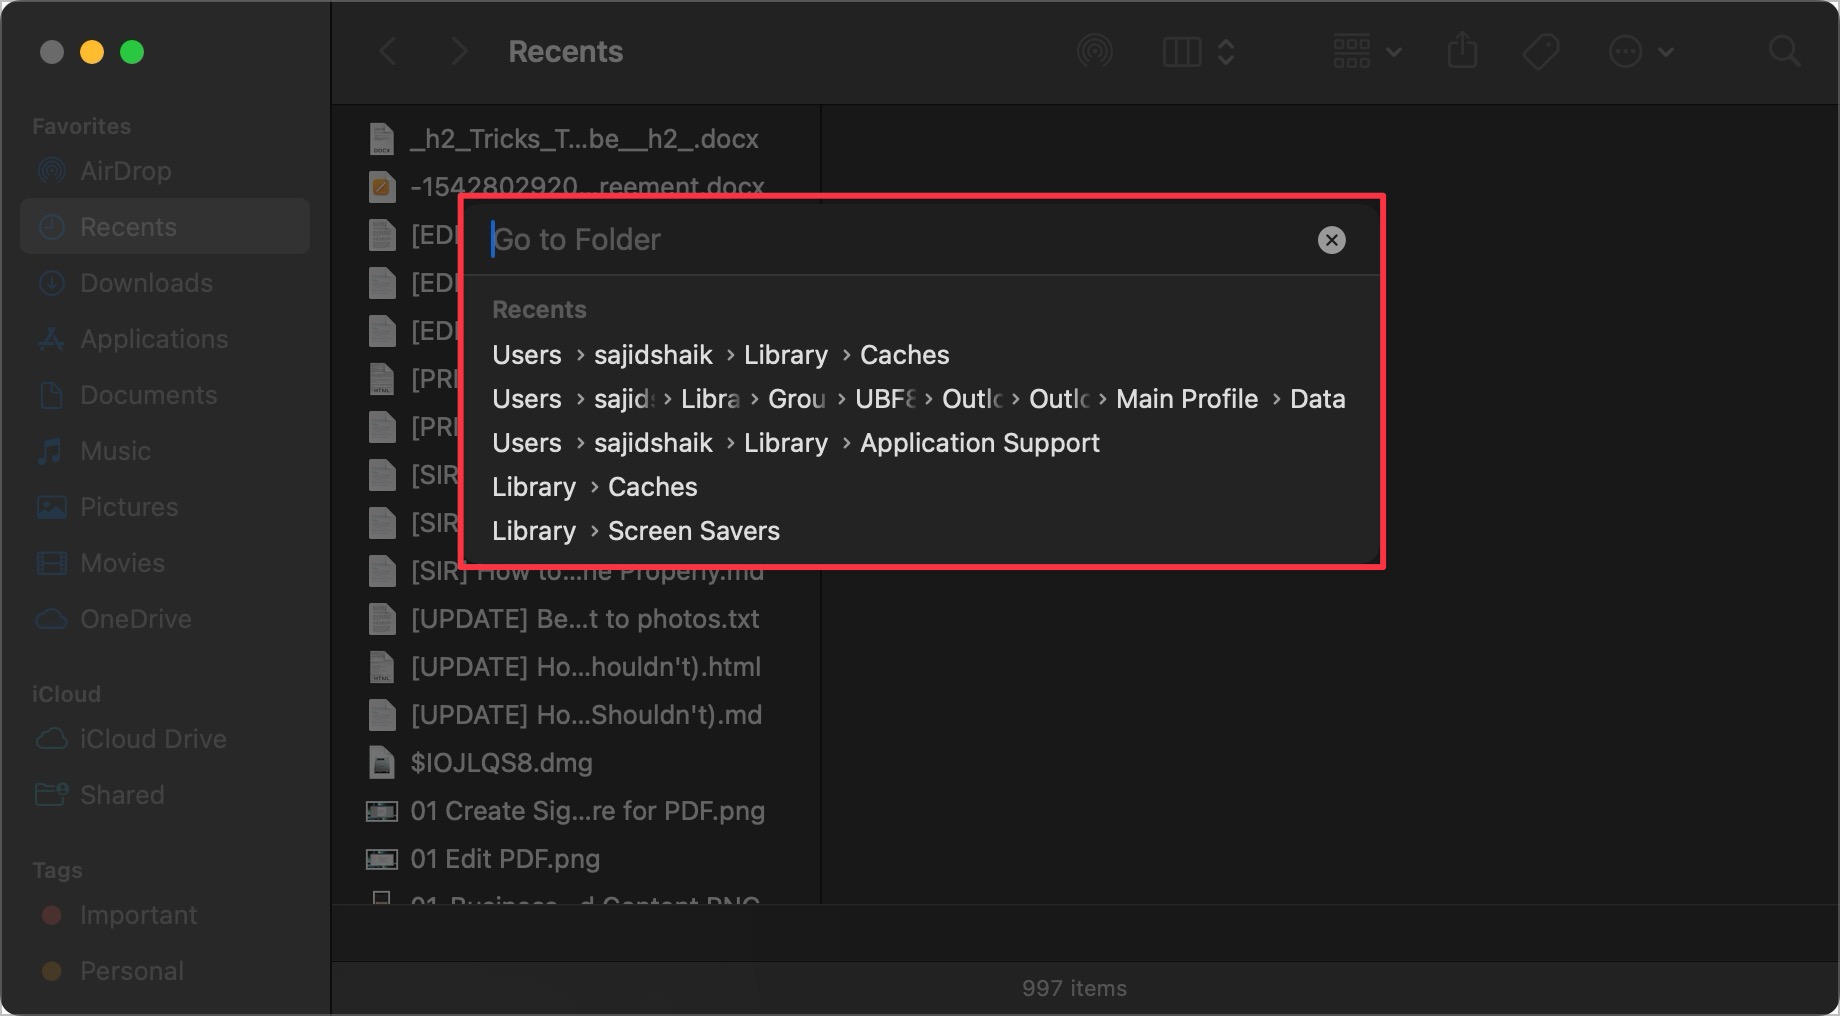The width and height of the screenshot is (1840, 1016).
Task: Open Downloads in the sidebar
Action: (146, 283)
